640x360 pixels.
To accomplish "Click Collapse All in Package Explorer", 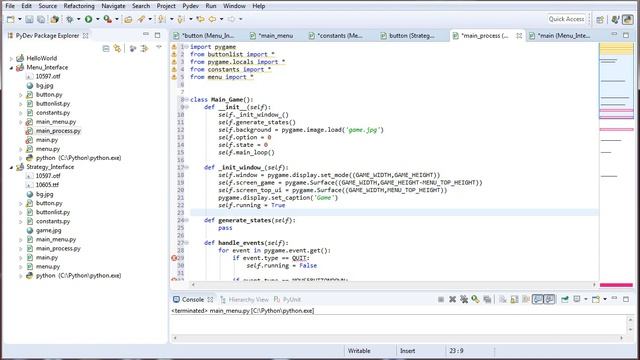I will click(x=106, y=49).
